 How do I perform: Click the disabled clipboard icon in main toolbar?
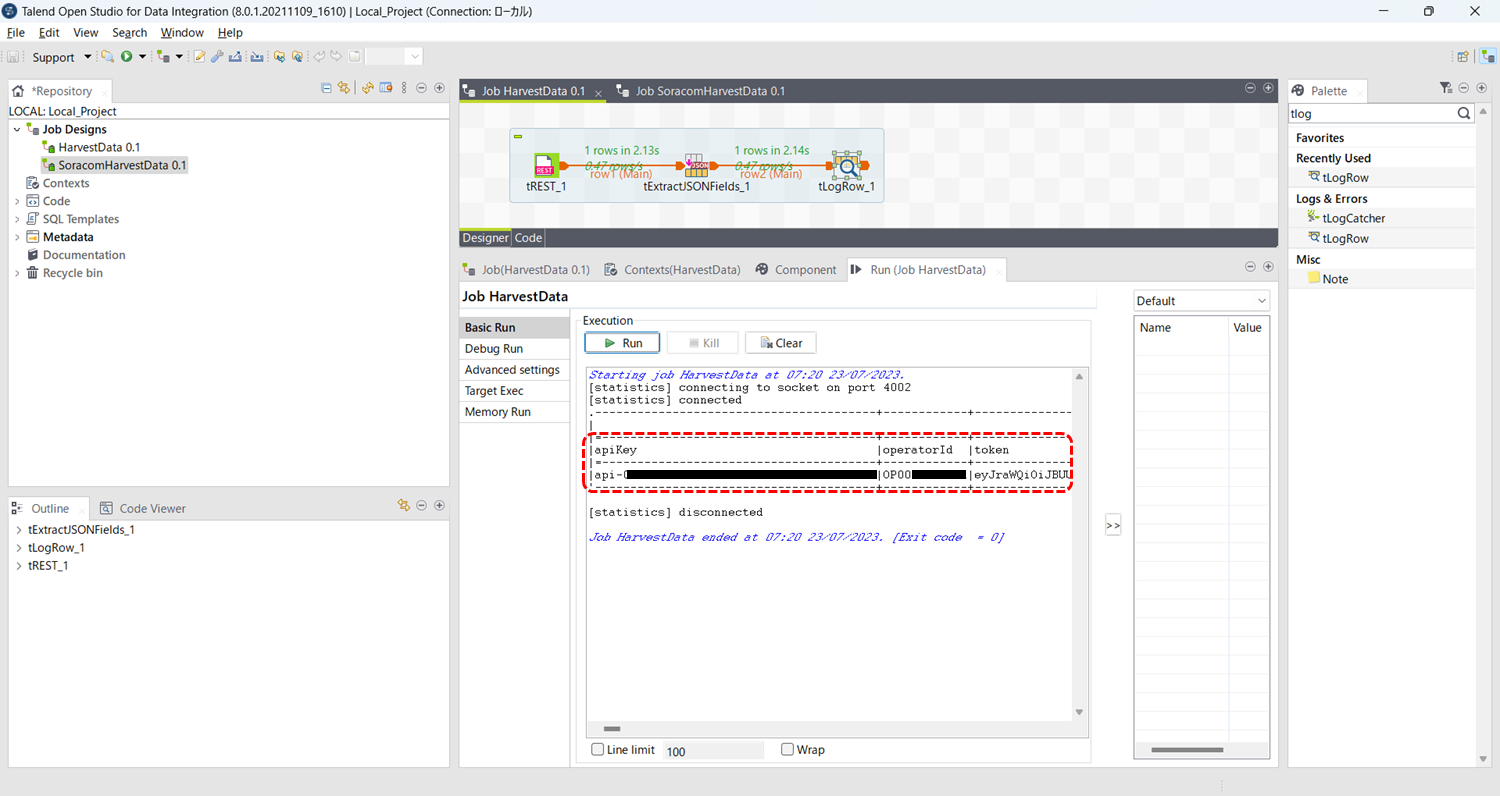pos(354,57)
